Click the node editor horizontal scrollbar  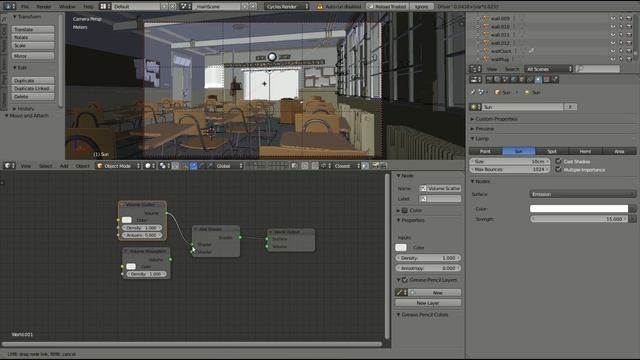coord(192,344)
